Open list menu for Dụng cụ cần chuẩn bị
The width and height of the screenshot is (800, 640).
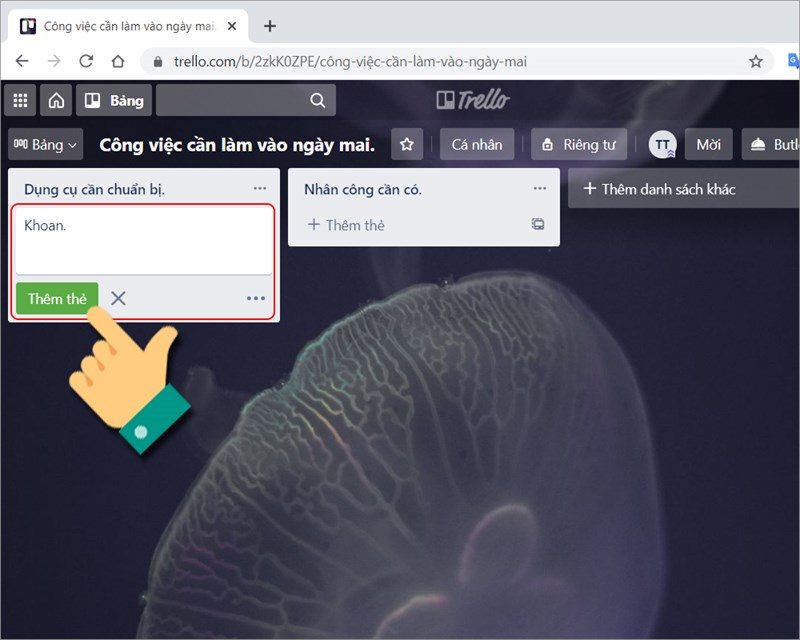click(260, 188)
